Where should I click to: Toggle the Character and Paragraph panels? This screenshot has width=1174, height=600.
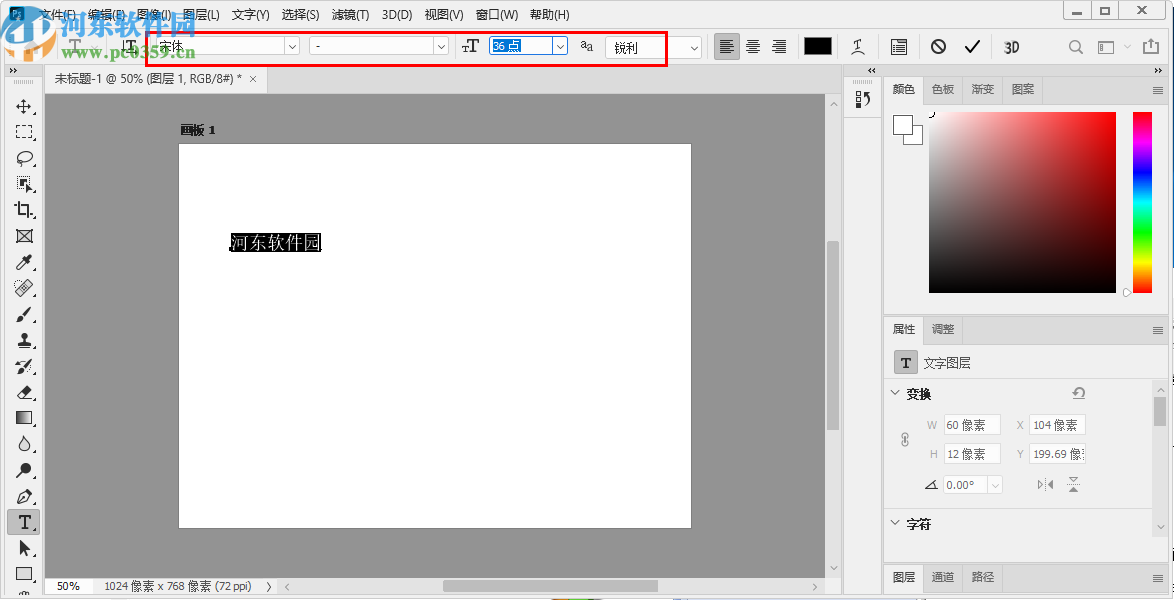[898, 47]
